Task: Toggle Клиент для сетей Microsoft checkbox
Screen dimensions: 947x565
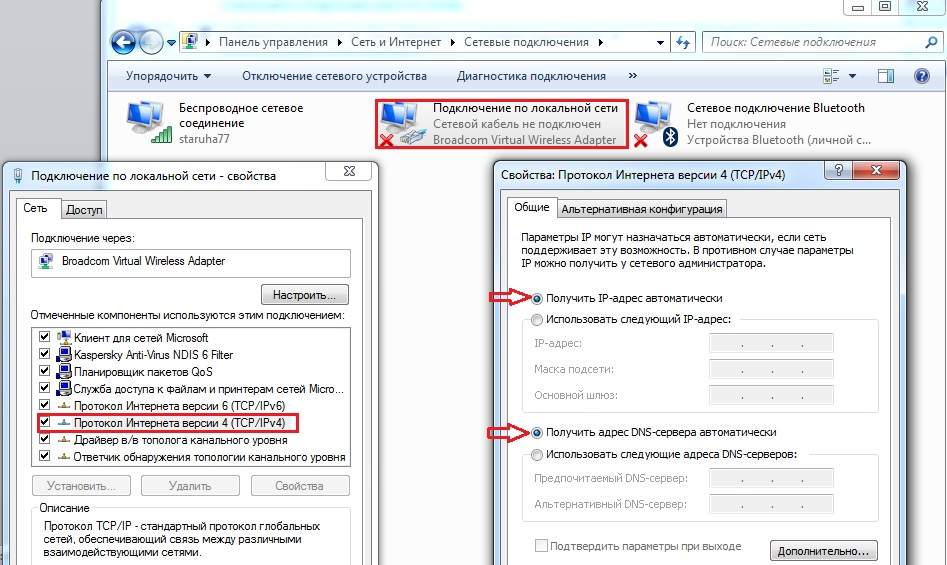Action: point(44,337)
